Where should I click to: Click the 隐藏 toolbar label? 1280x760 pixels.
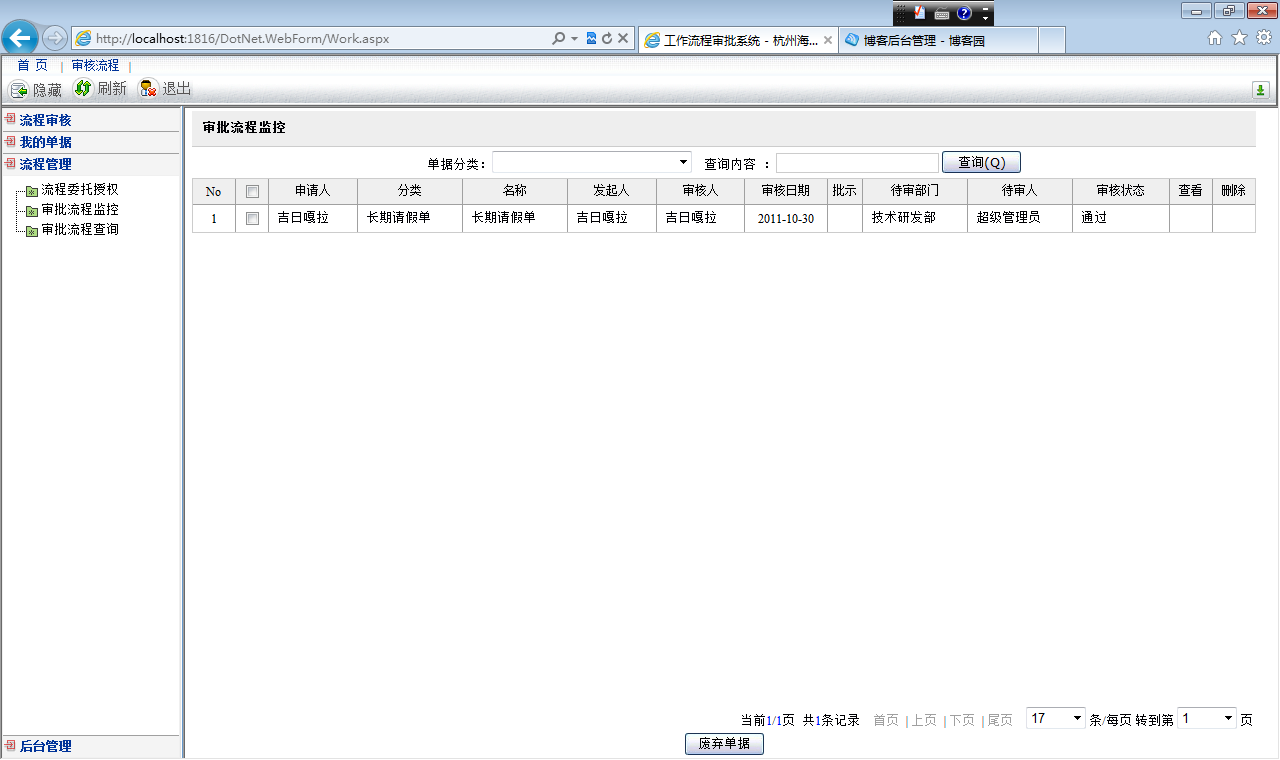(47, 90)
